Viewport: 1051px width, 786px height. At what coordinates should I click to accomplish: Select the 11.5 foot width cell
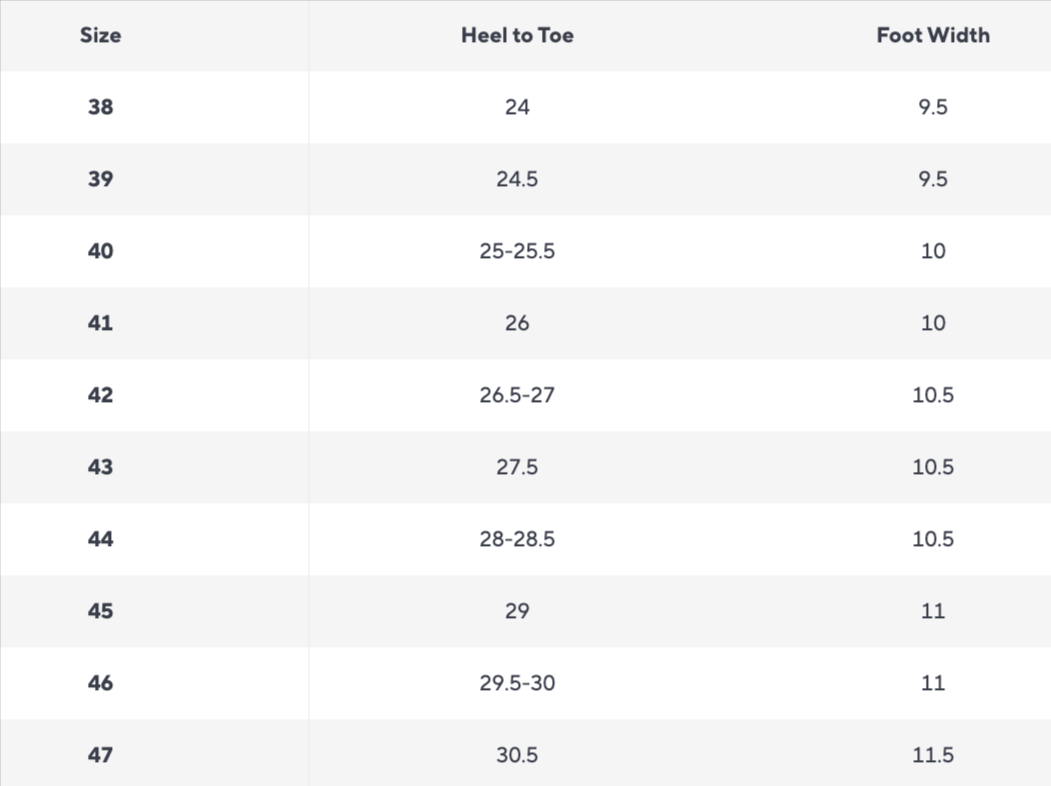932,755
